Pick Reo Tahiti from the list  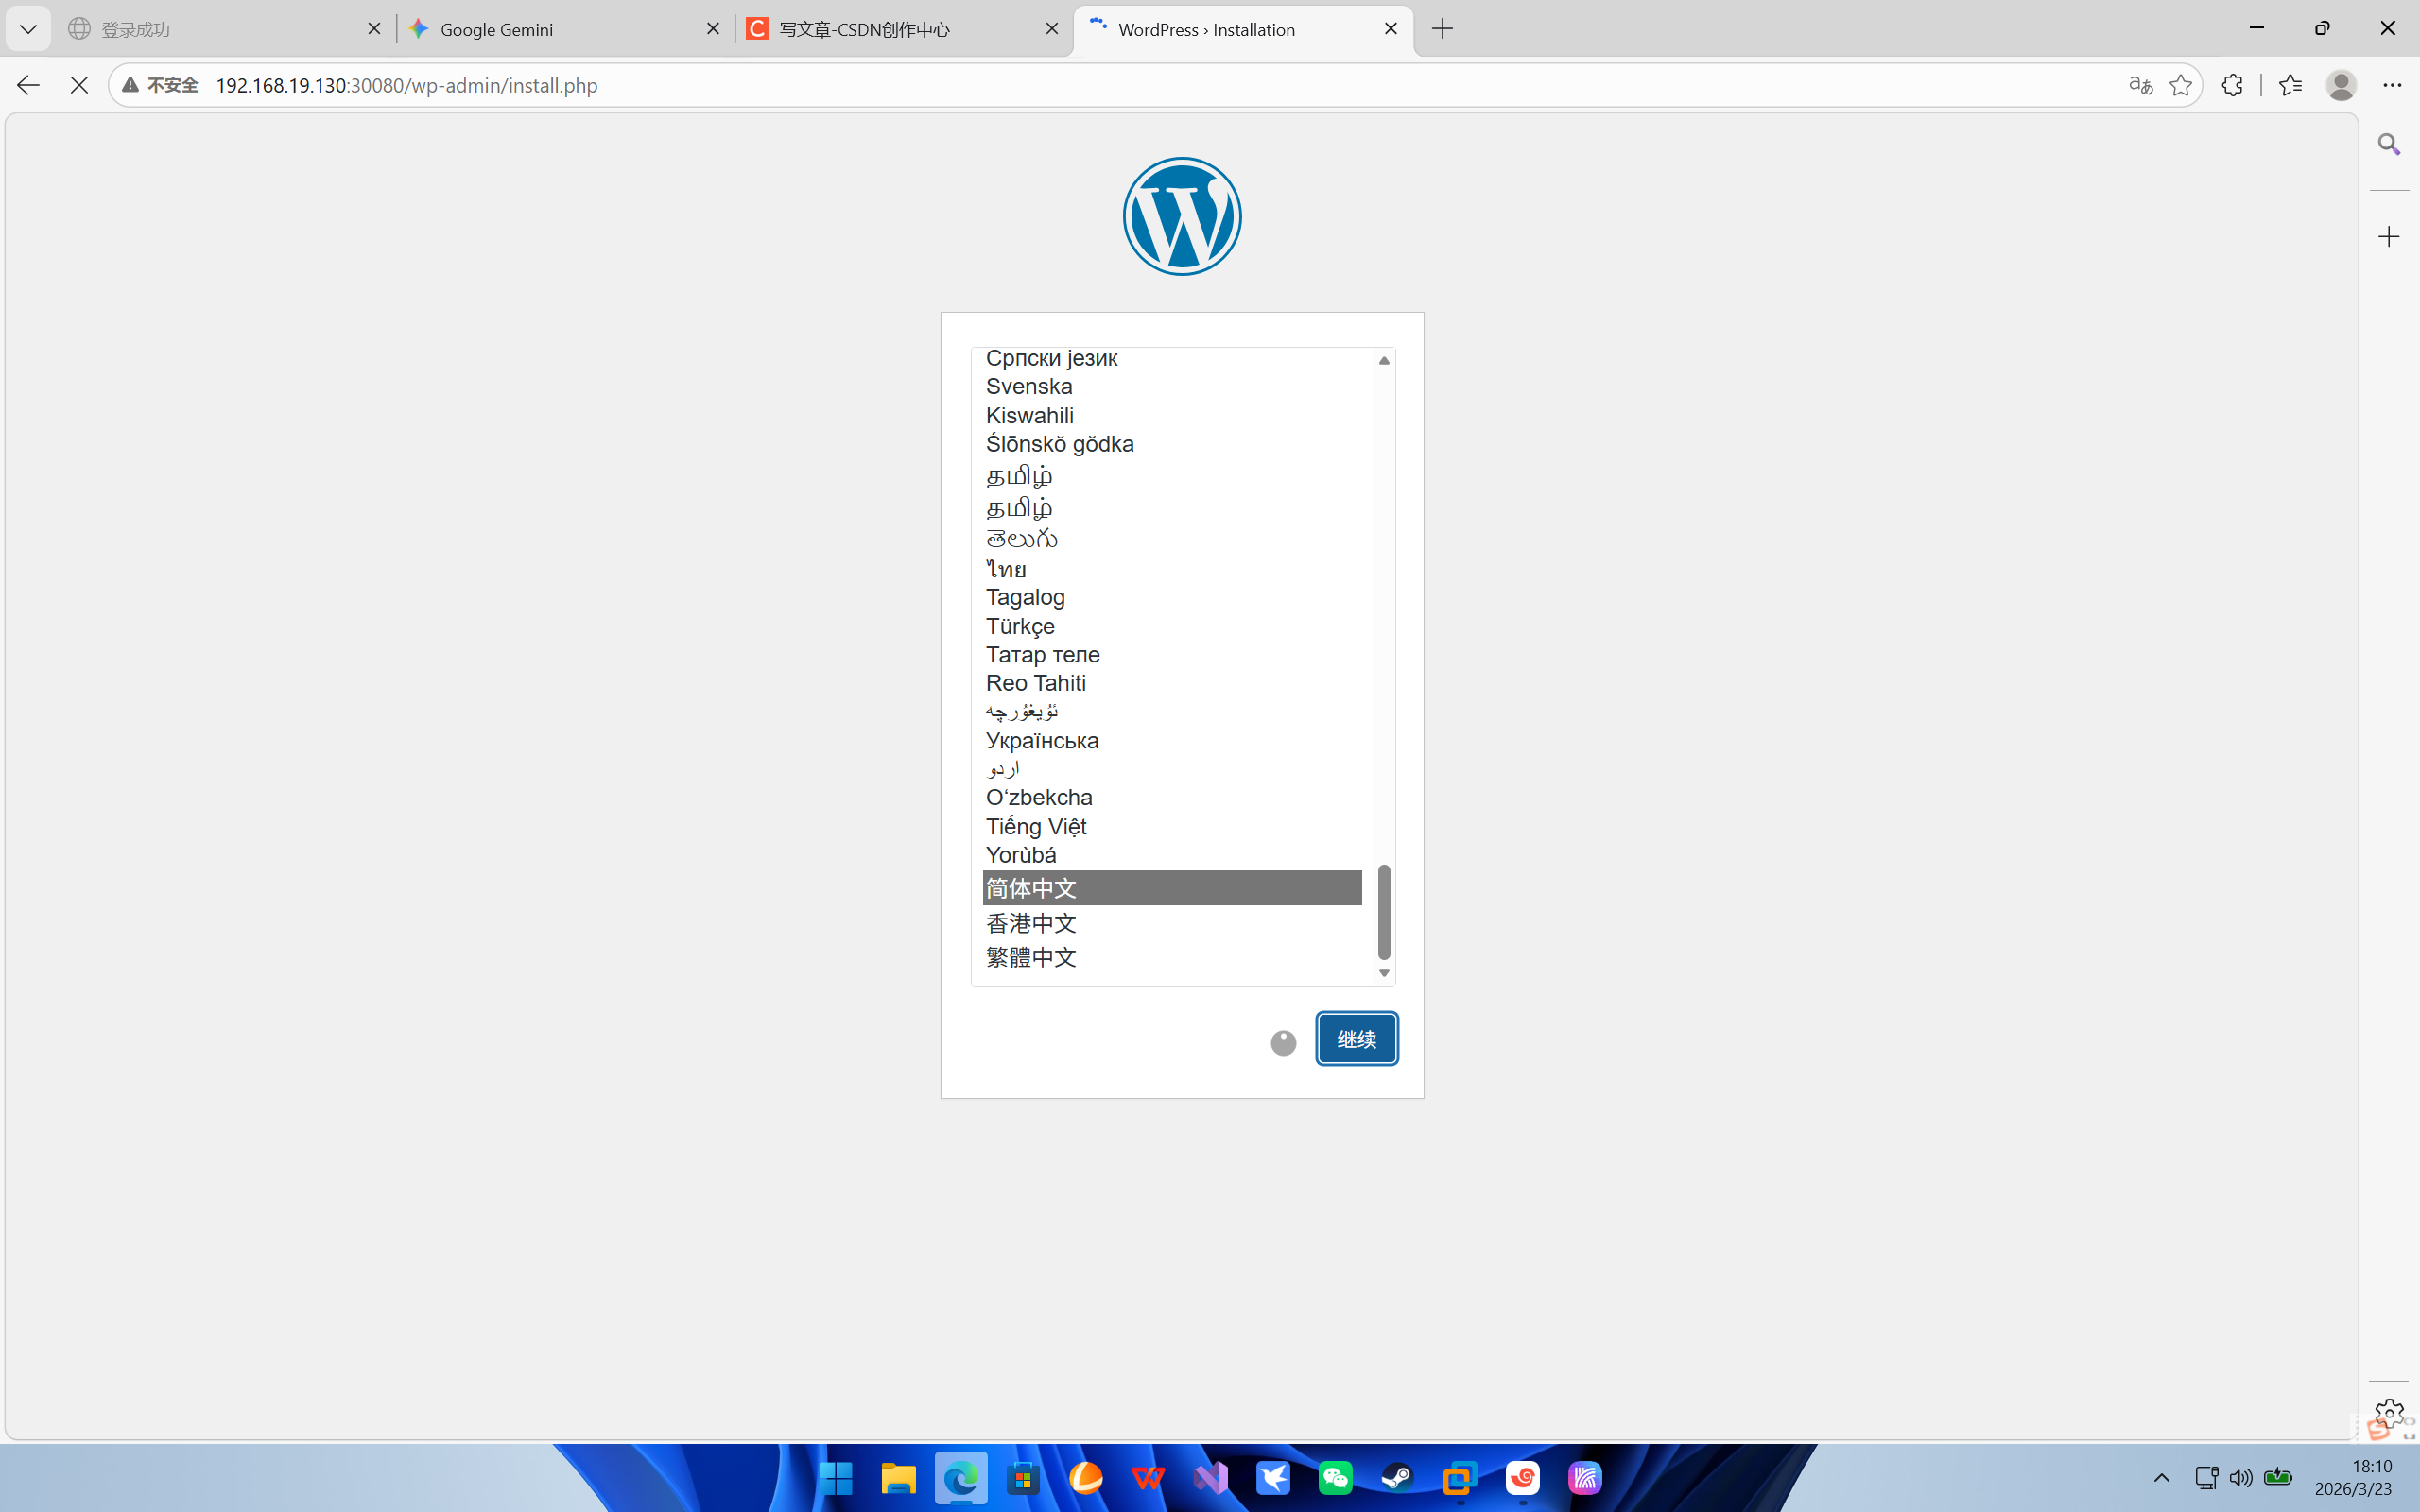(1172, 684)
